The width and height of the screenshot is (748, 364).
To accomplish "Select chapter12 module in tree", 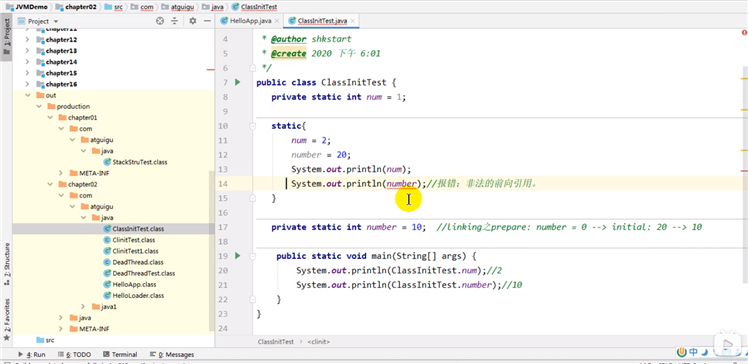I will (57, 40).
